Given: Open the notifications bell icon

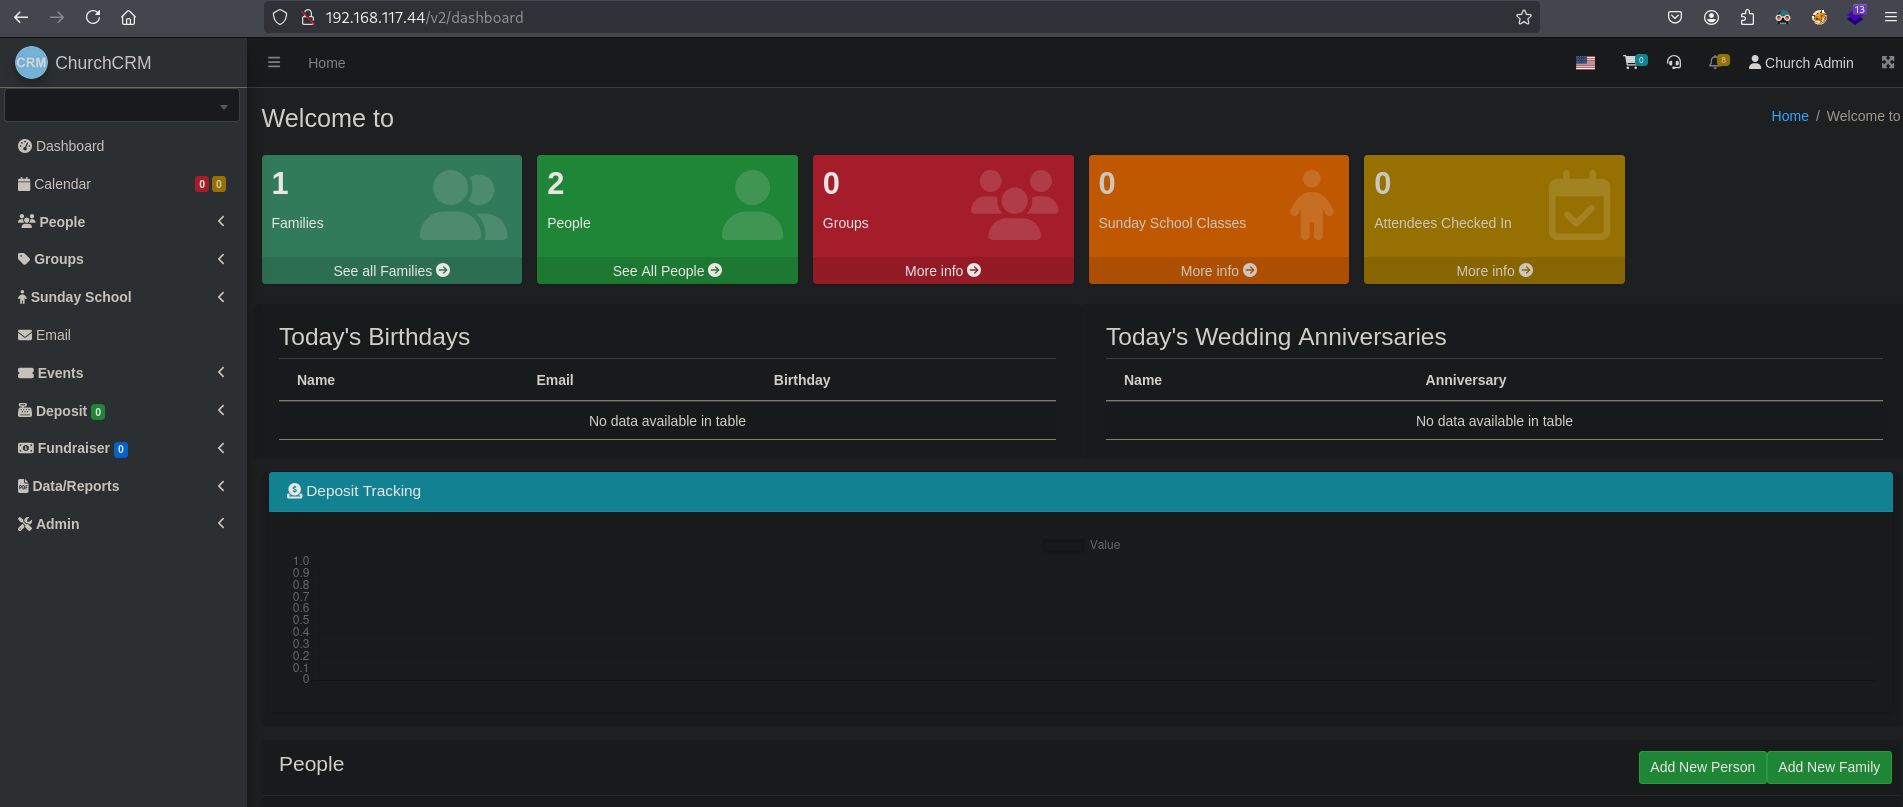Looking at the screenshot, I should (1716, 62).
